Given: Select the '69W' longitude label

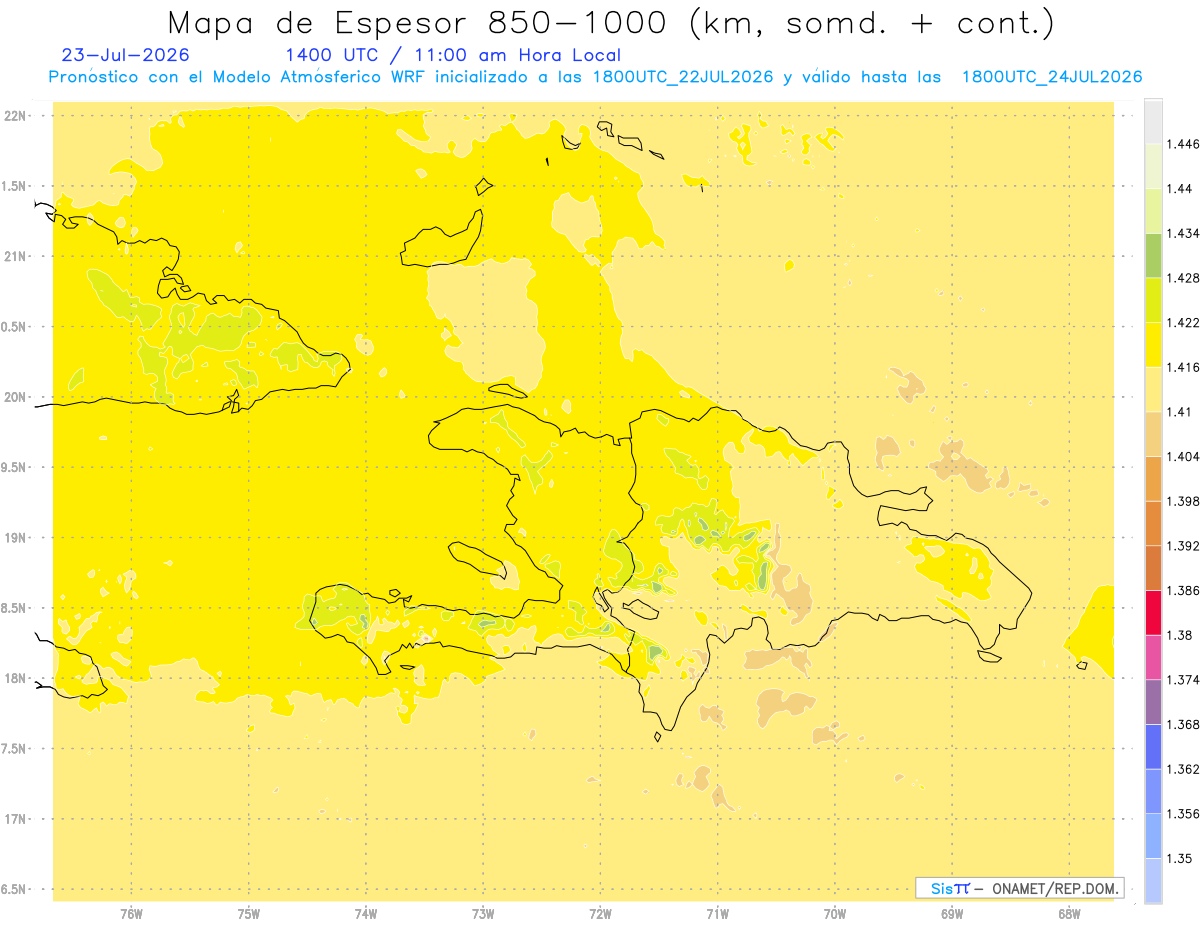Looking at the screenshot, I should 952,913.
